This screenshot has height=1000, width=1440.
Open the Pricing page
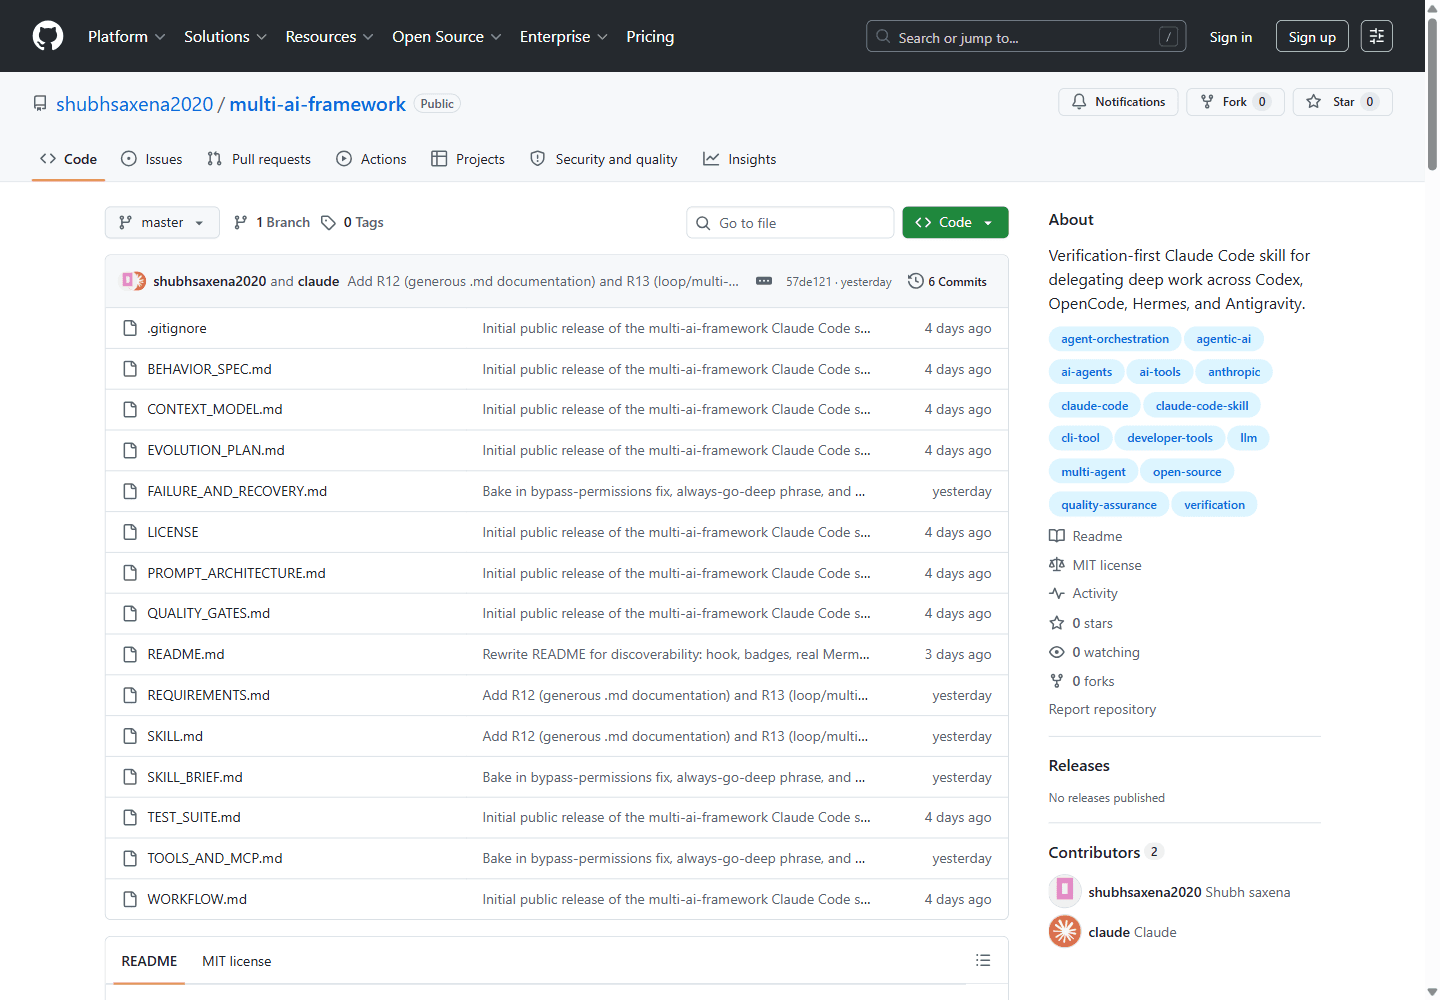point(650,36)
